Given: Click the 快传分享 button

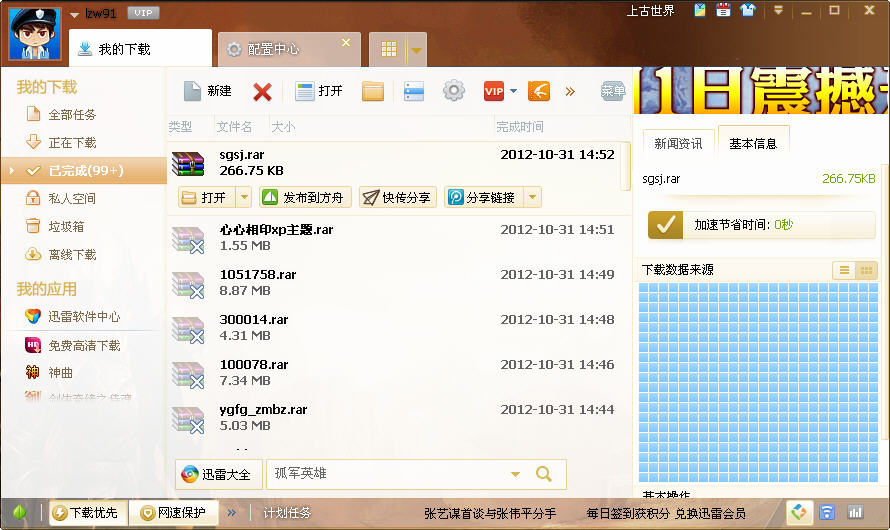Looking at the screenshot, I should point(398,197).
